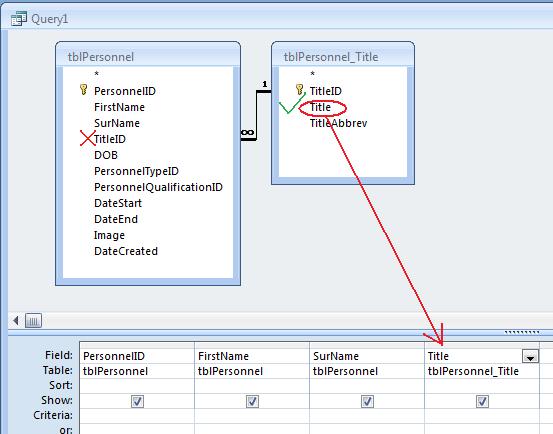Viewport: 553px width, 434px height.
Task: Click the Sort cell under PersonnelID
Action: 137,386
